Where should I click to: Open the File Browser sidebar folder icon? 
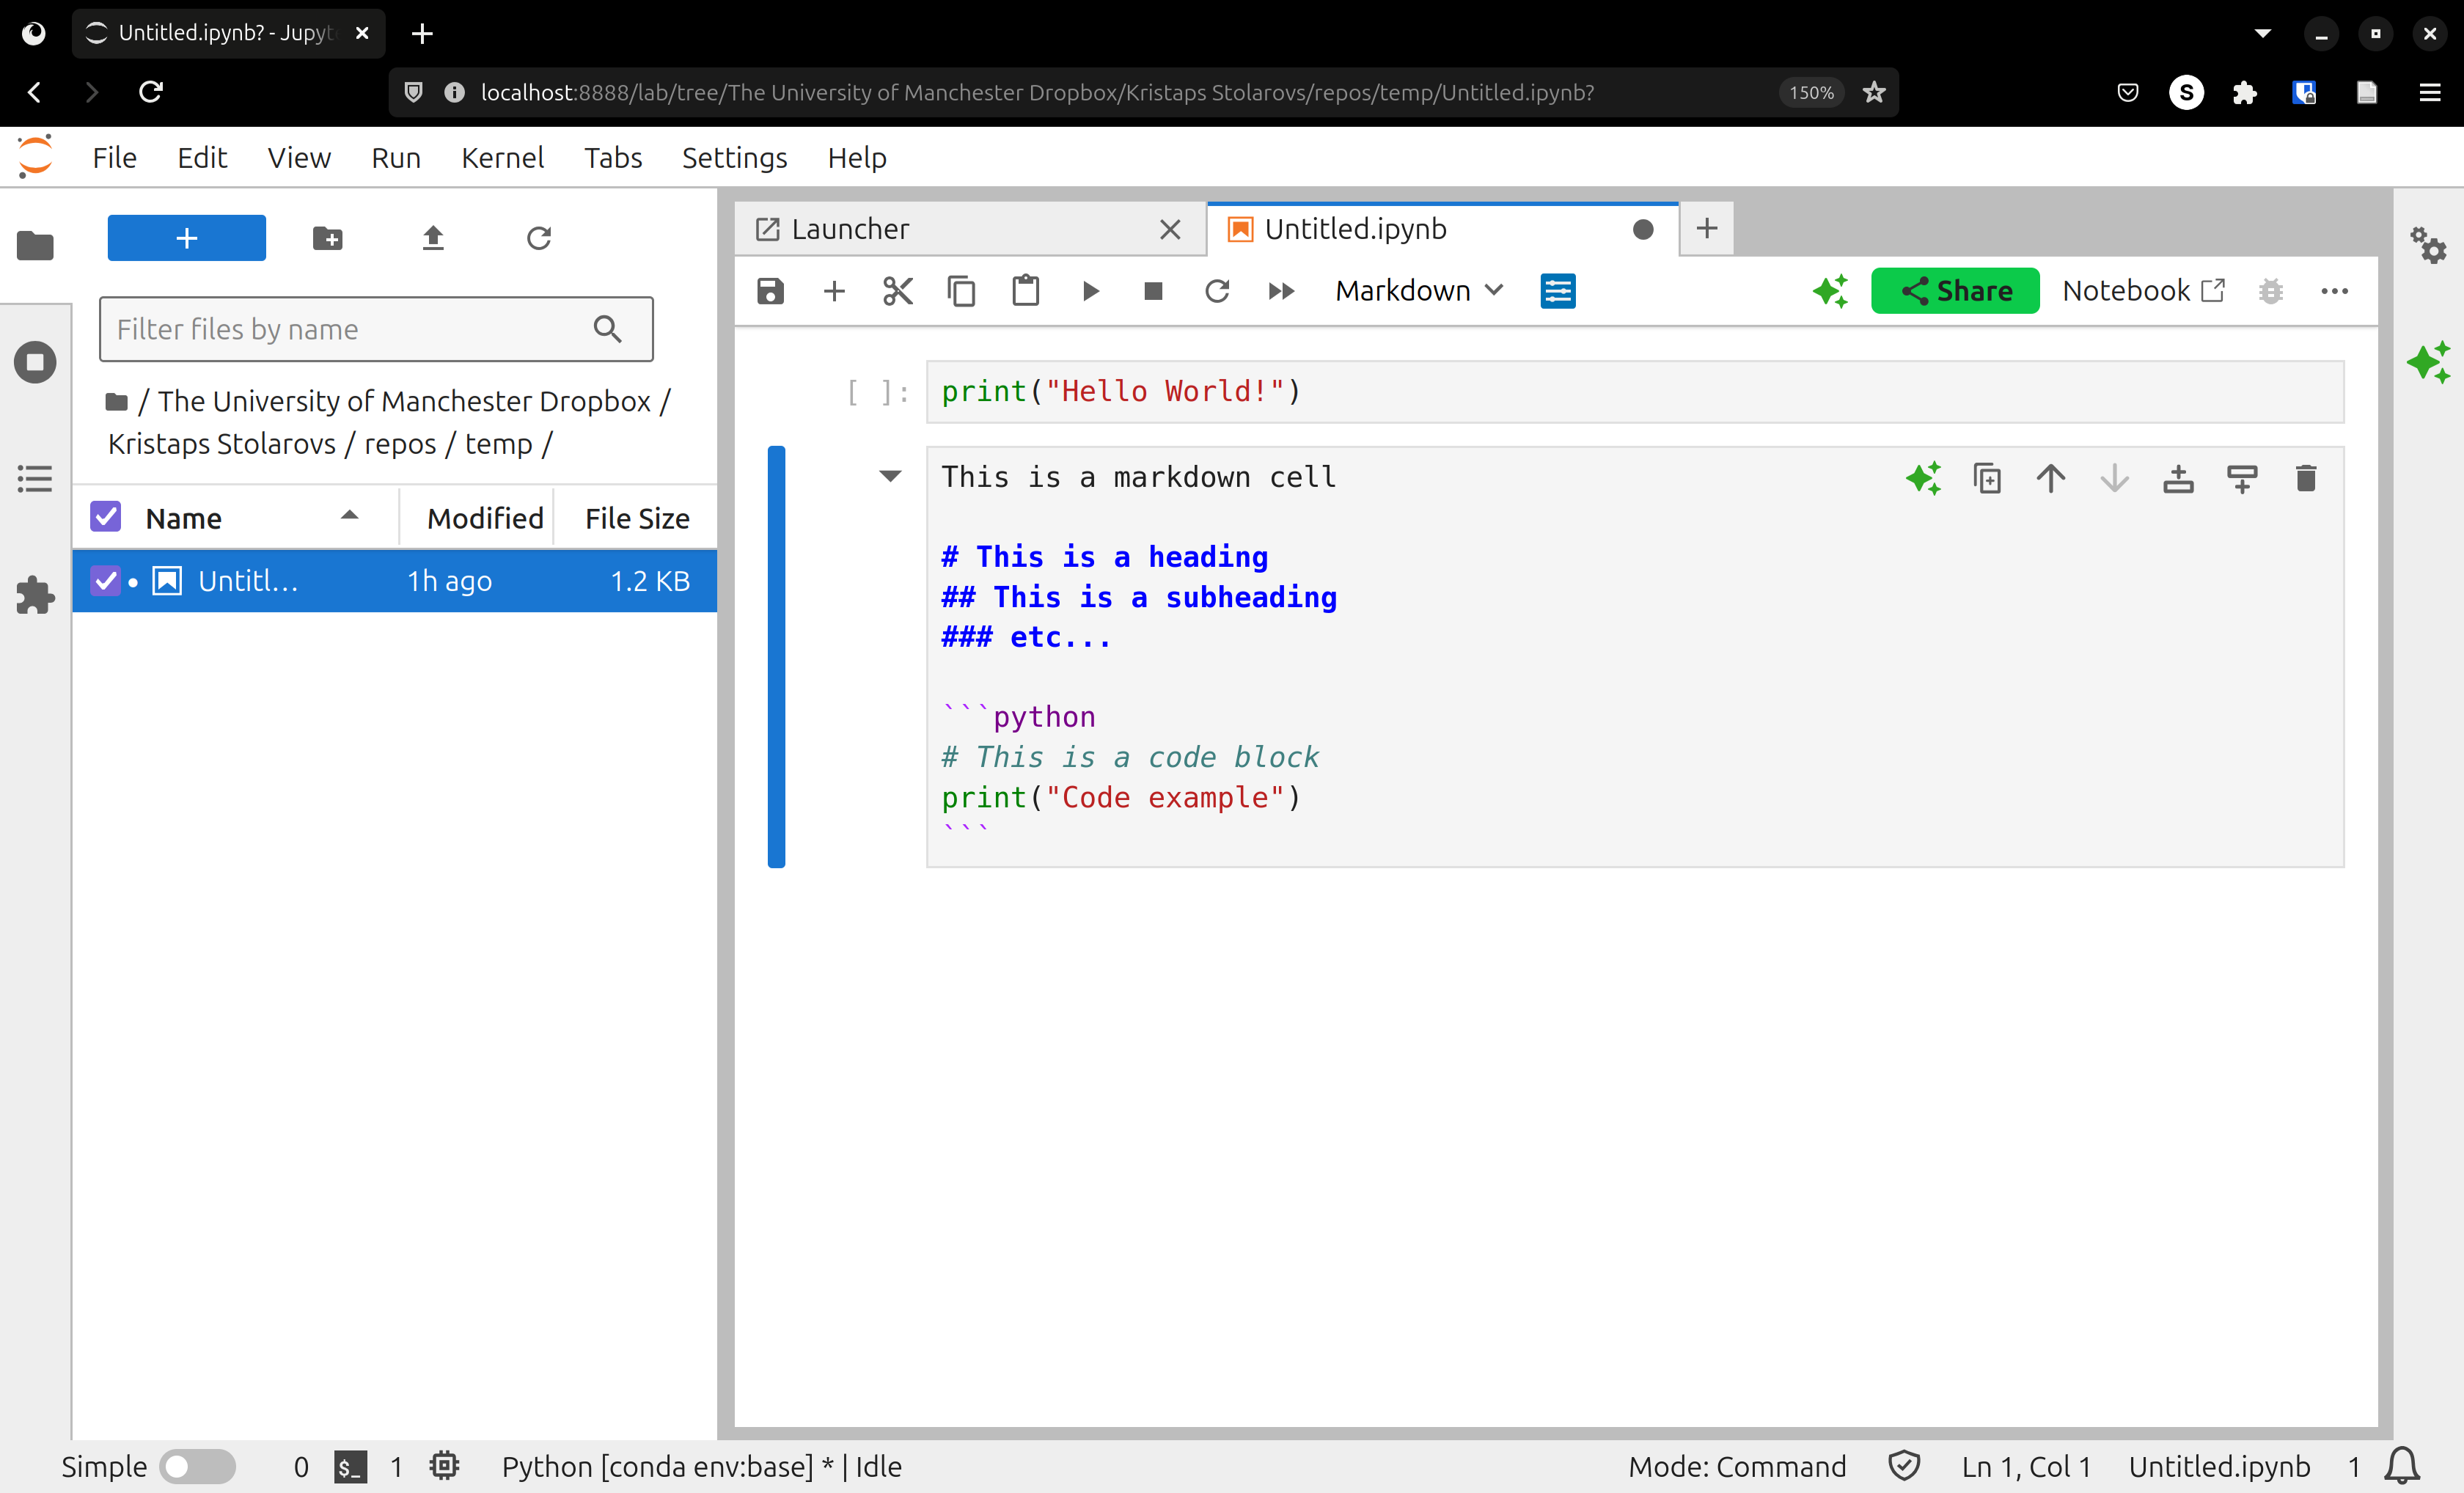35,245
